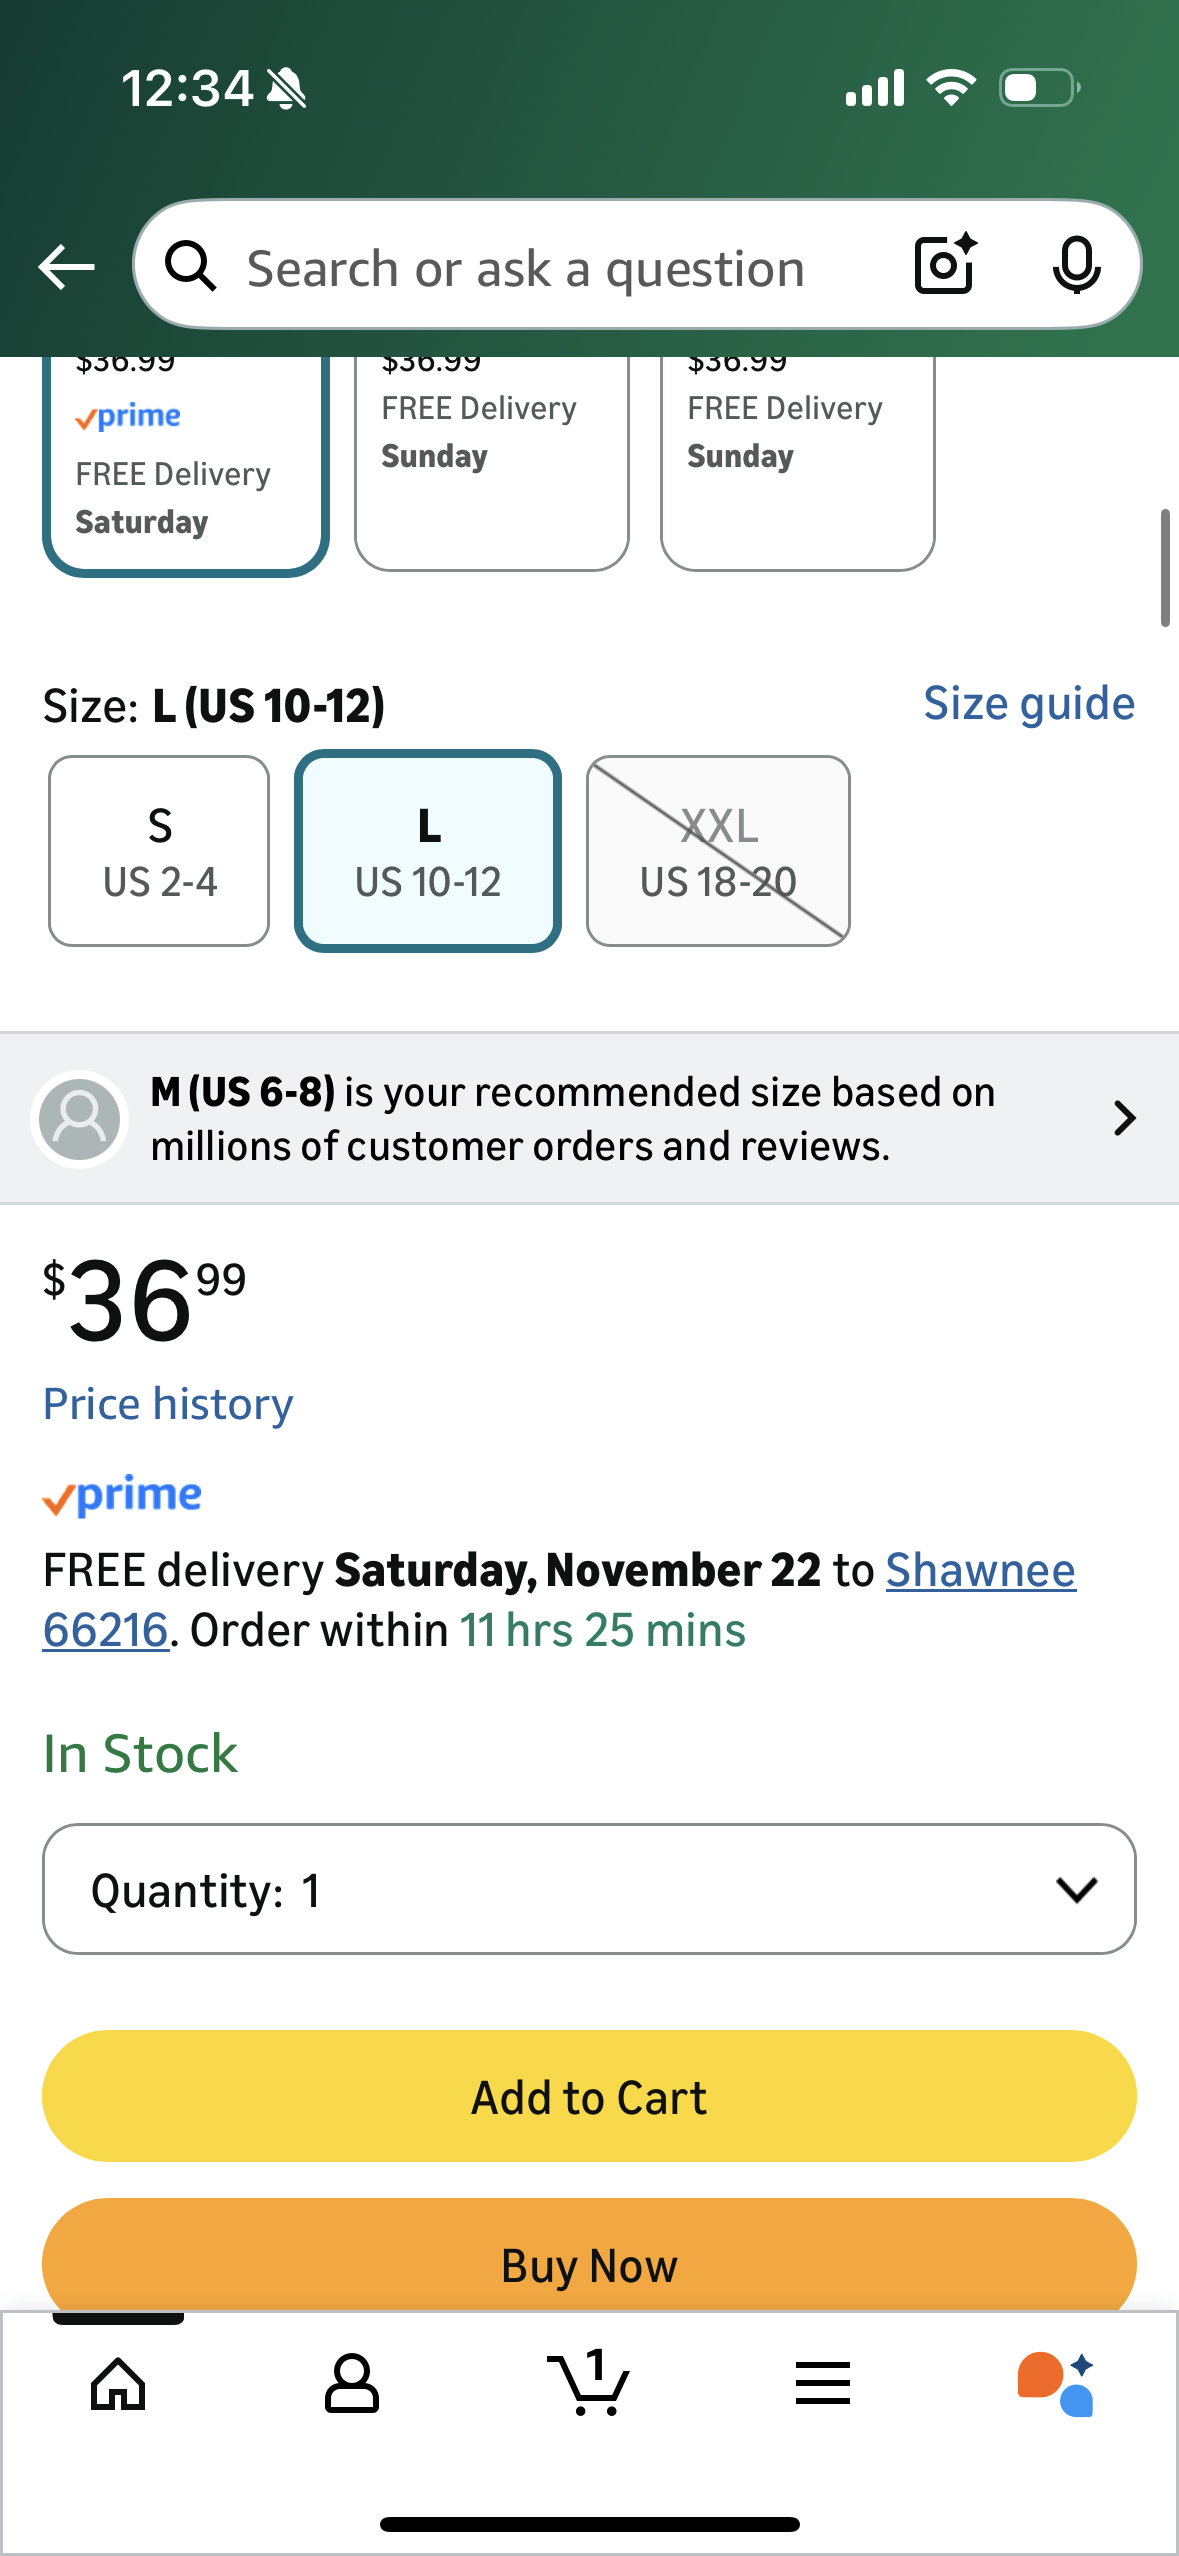This screenshot has width=1179, height=2556.
Task: Open camera lens search icon
Action: tap(945, 265)
